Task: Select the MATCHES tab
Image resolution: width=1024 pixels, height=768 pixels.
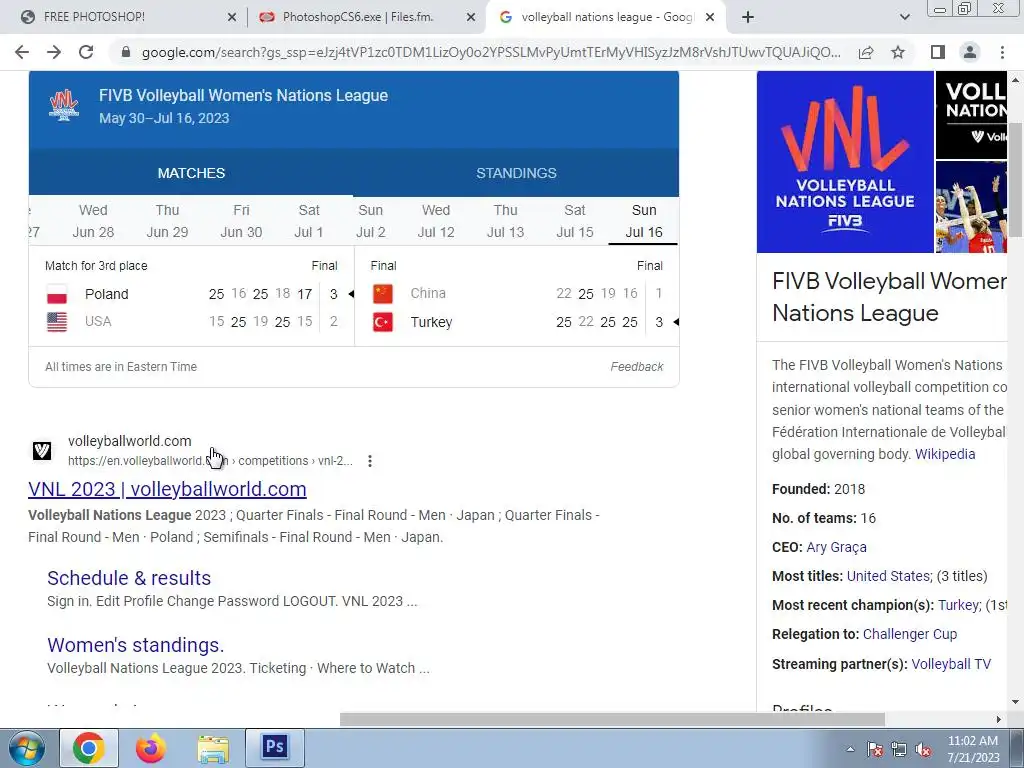Action: click(x=191, y=173)
